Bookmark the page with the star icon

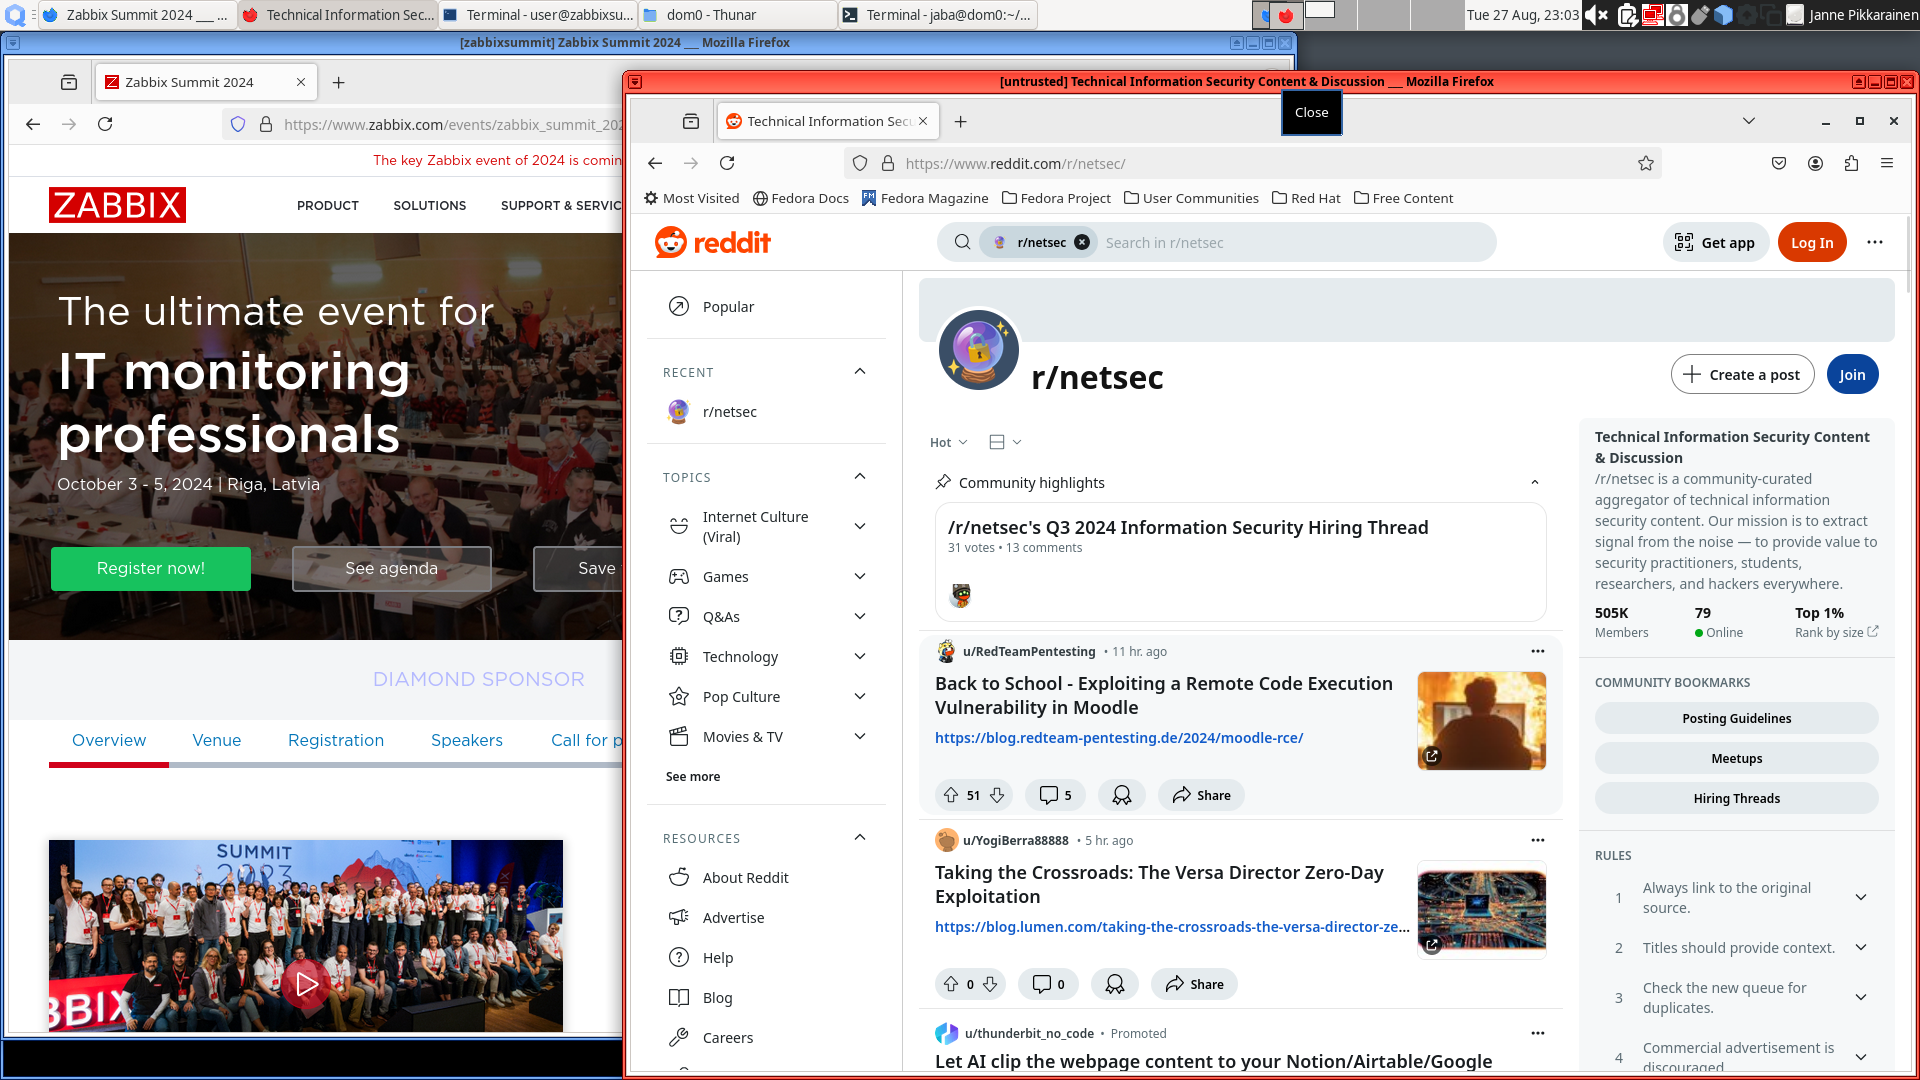click(x=1645, y=163)
